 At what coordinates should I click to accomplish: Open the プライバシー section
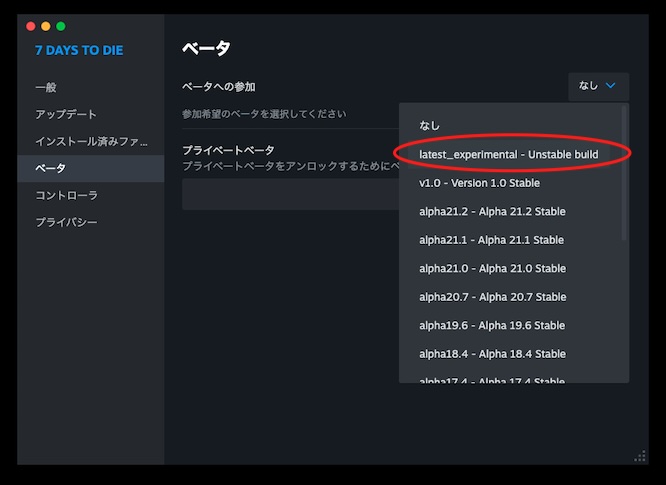pyautogui.click(x=66, y=222)
